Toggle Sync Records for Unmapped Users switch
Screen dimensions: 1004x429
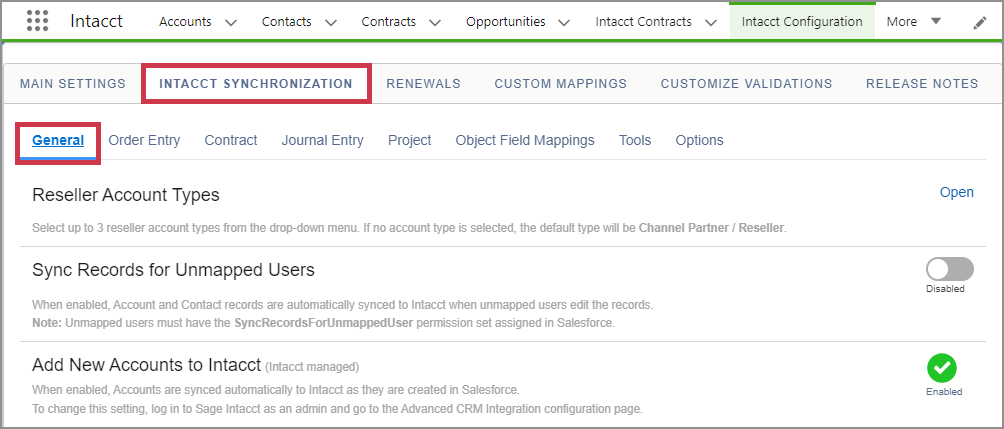pyautogui.click(x=949, y=269)
